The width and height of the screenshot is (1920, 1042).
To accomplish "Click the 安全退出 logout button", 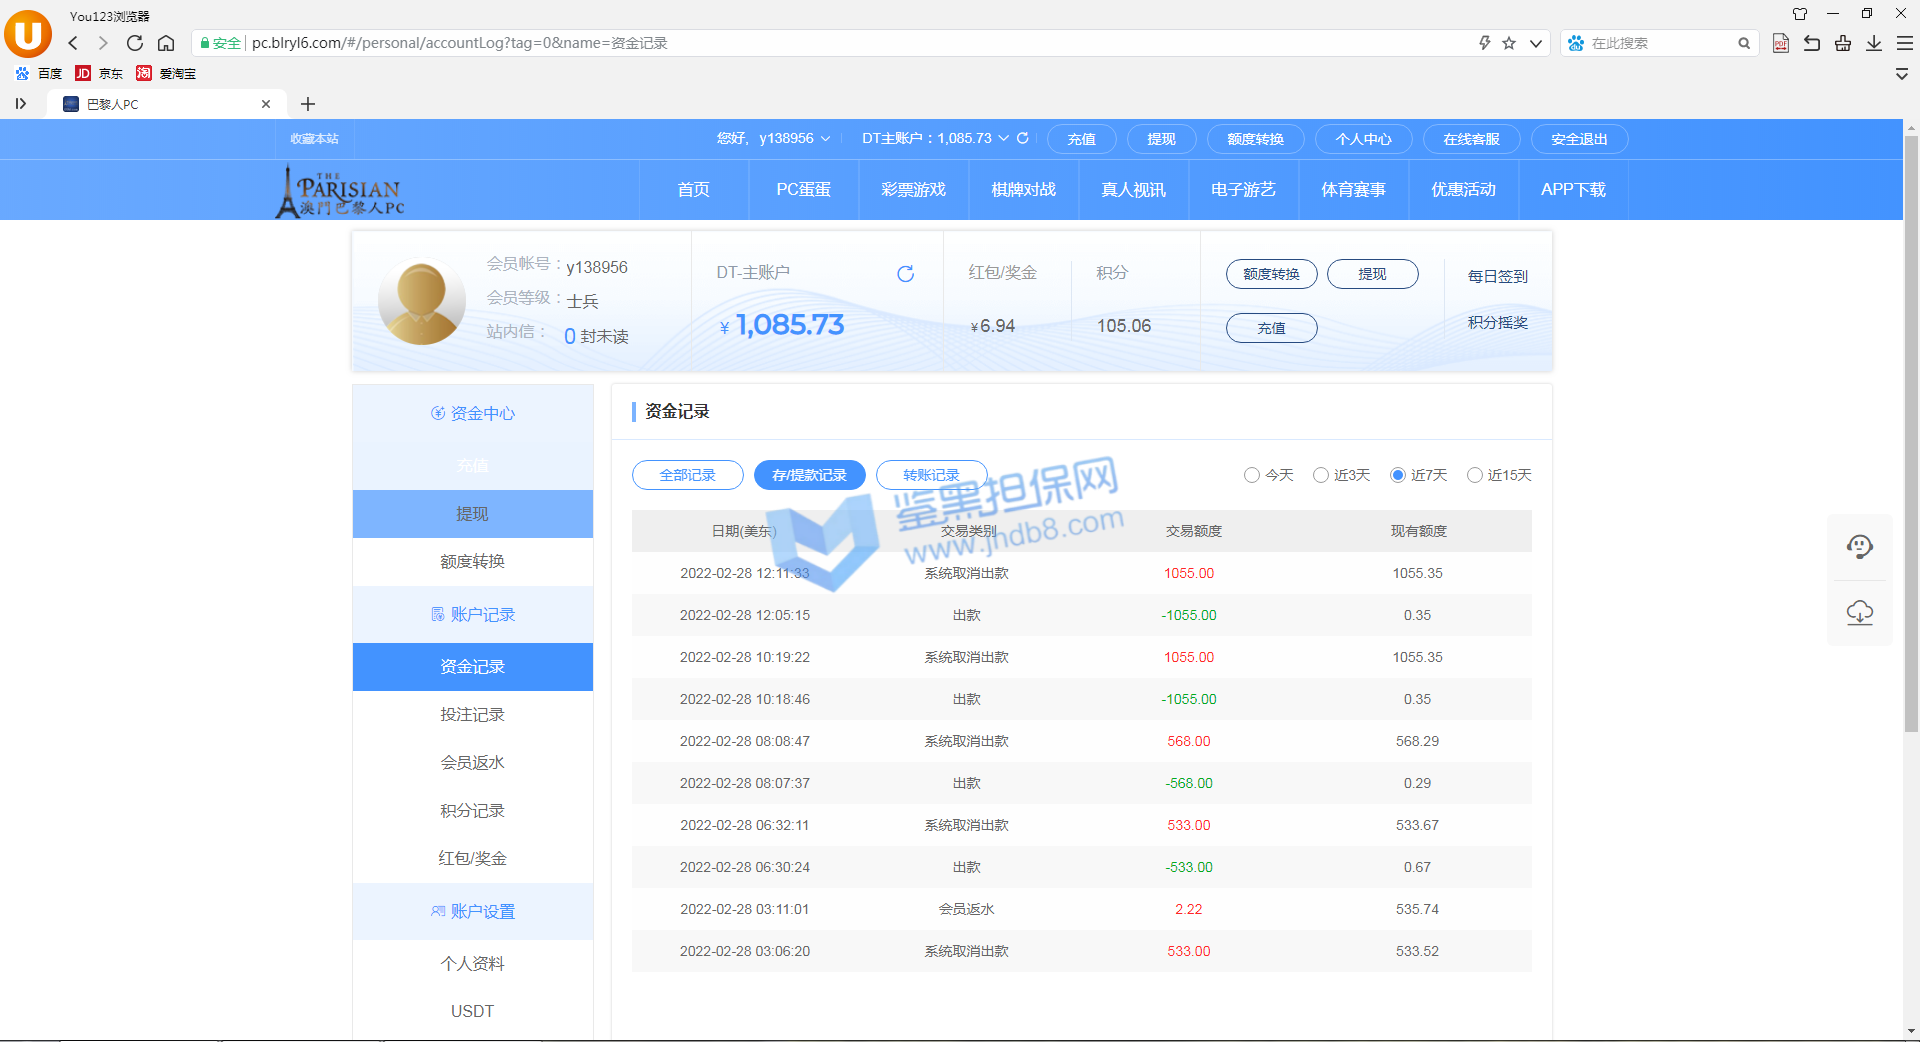I will click(x=1579, y=139).
